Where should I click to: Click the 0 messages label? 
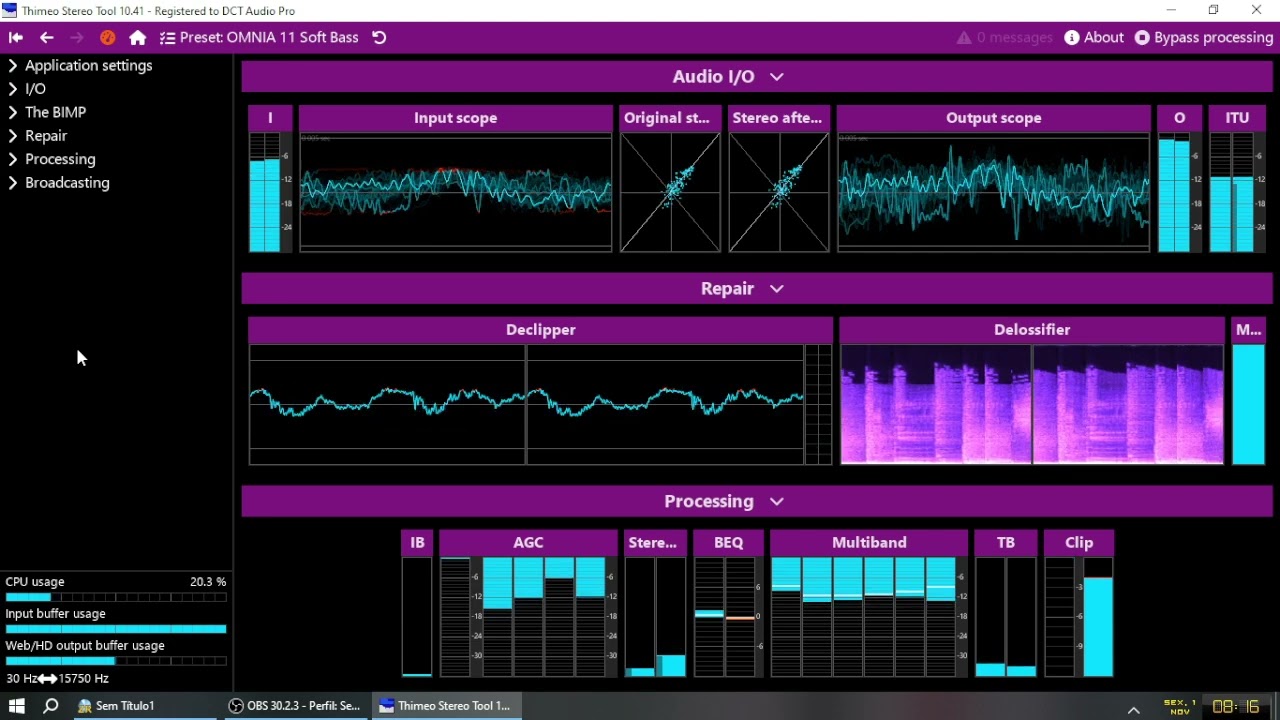(x=1014, y=38)
